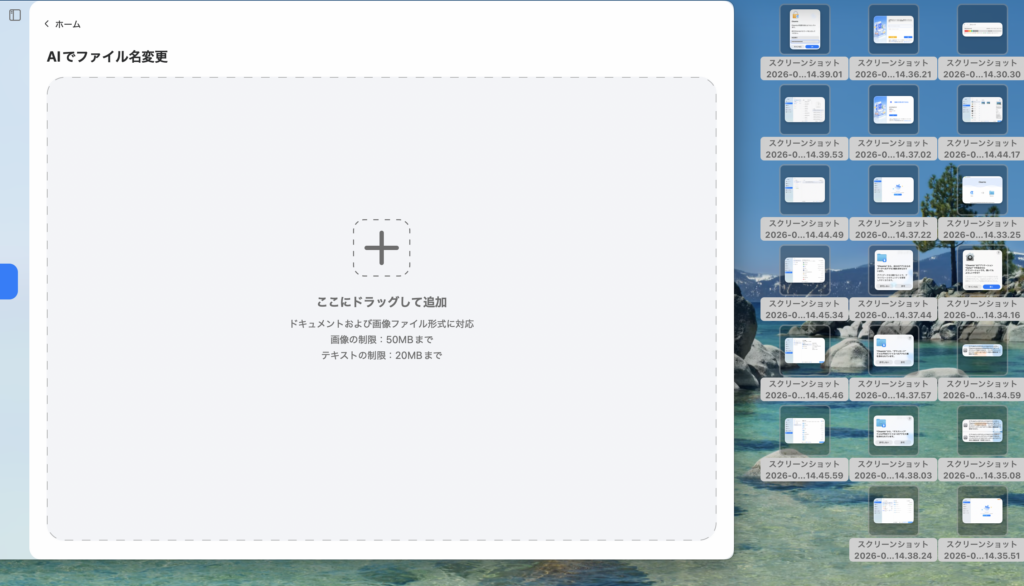Open the screenshot ending in 14.33.25
The image size is (1024, 586).
(981, 190)
